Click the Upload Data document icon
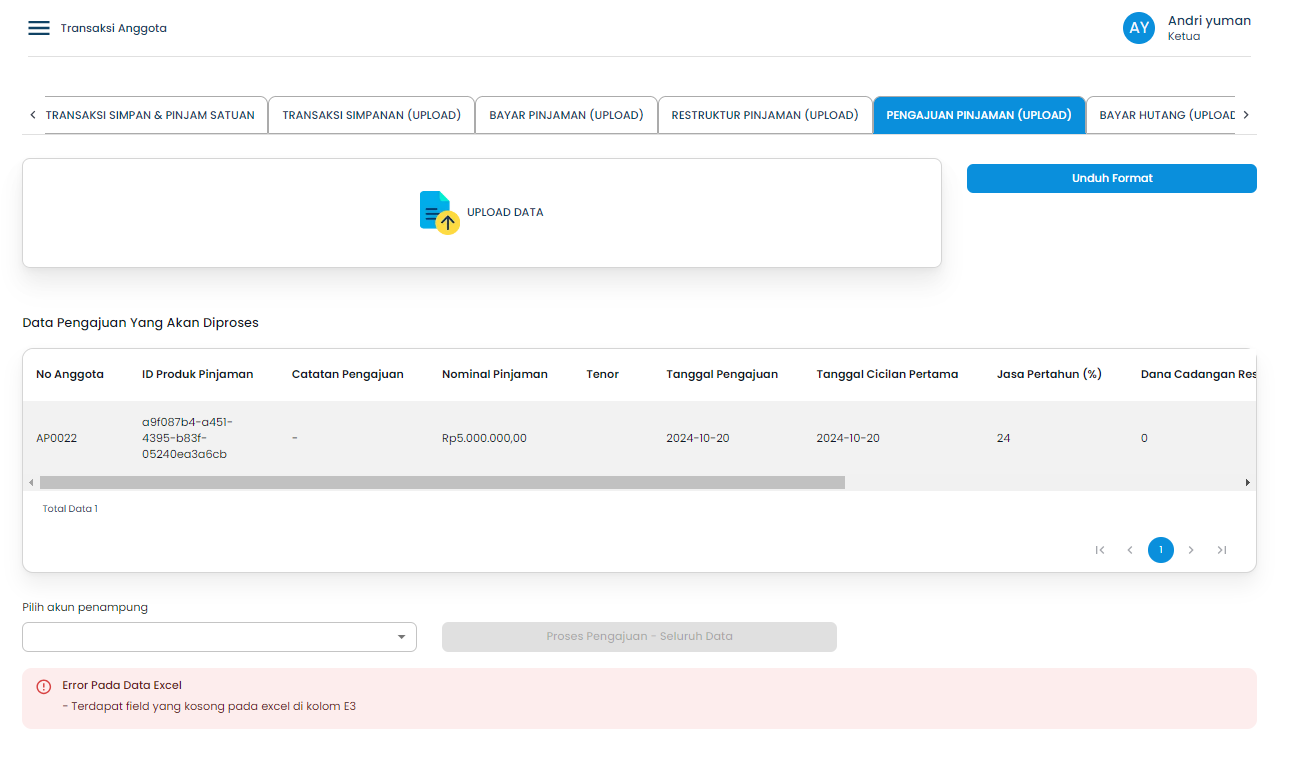The width and height of the screenshot is (1297, 778). tap(437, 211)
